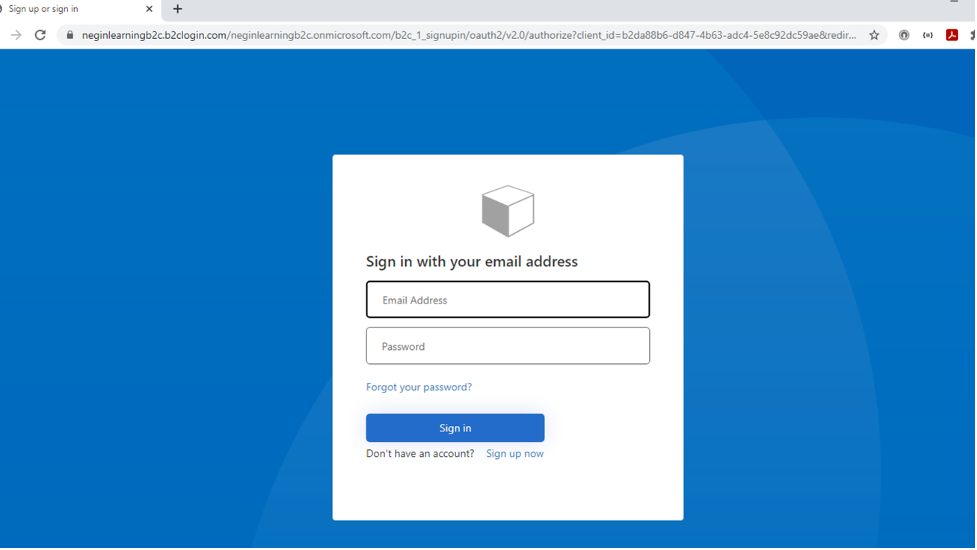Image resolution: width=977 pixels, height=550 pixels.
Task: Open the gray circular extension icon
Action: tap(904, 35)
